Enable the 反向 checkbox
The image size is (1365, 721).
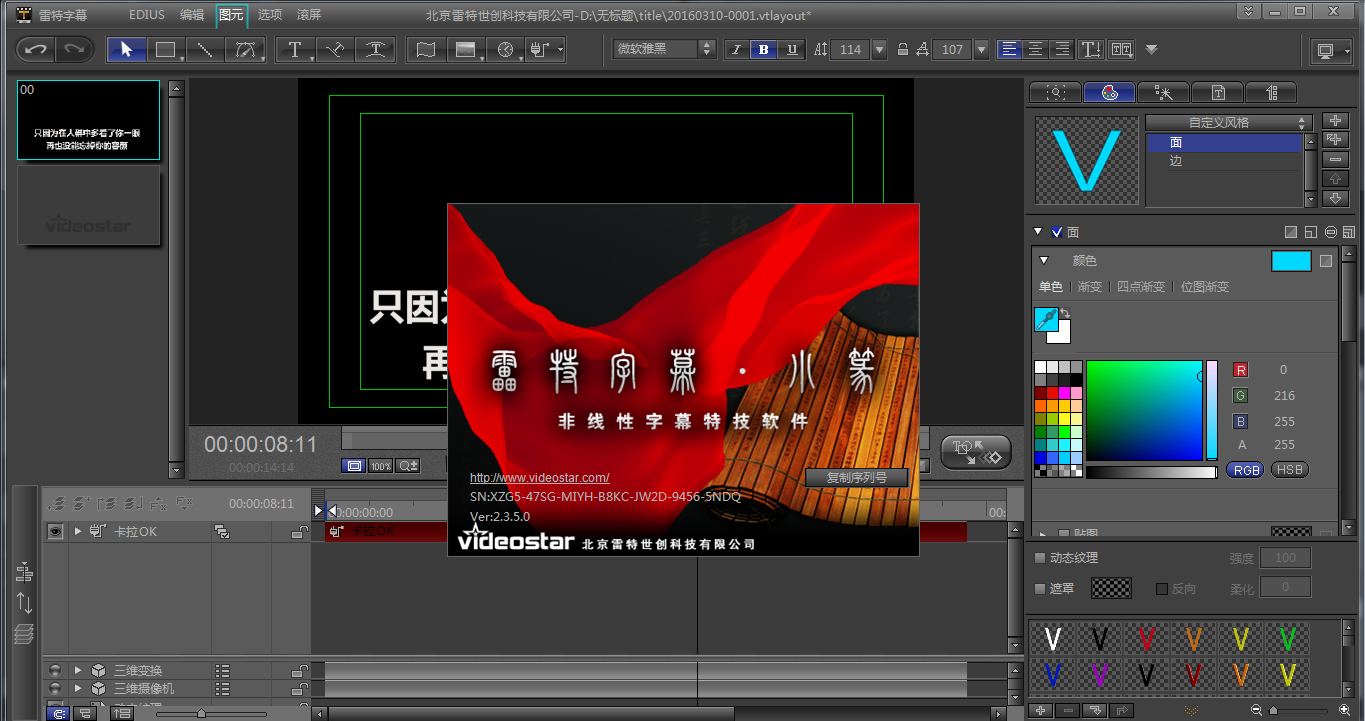1161,589
